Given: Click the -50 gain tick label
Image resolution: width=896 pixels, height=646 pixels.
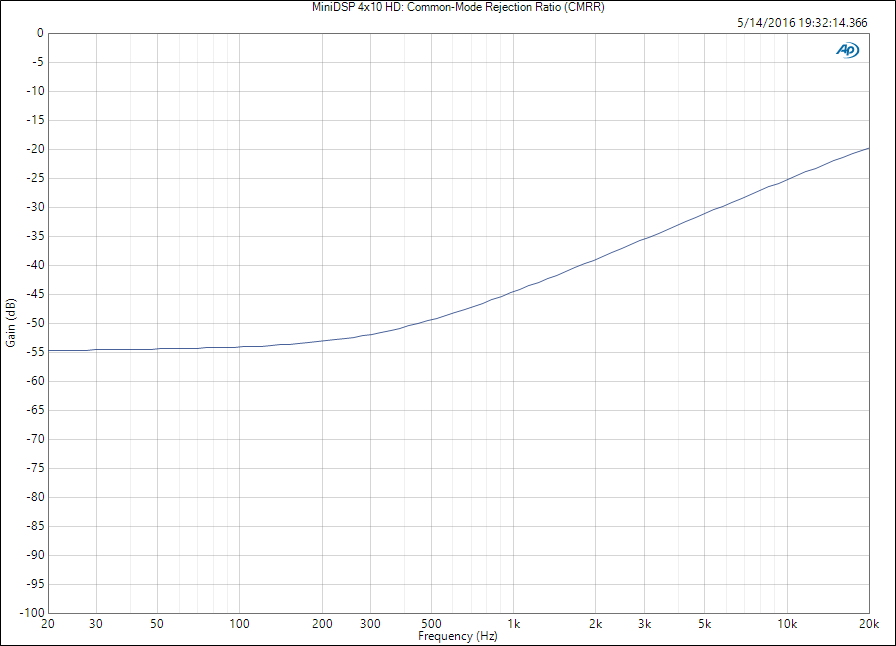Looking at the screenshot, I should tap(35, 323).
